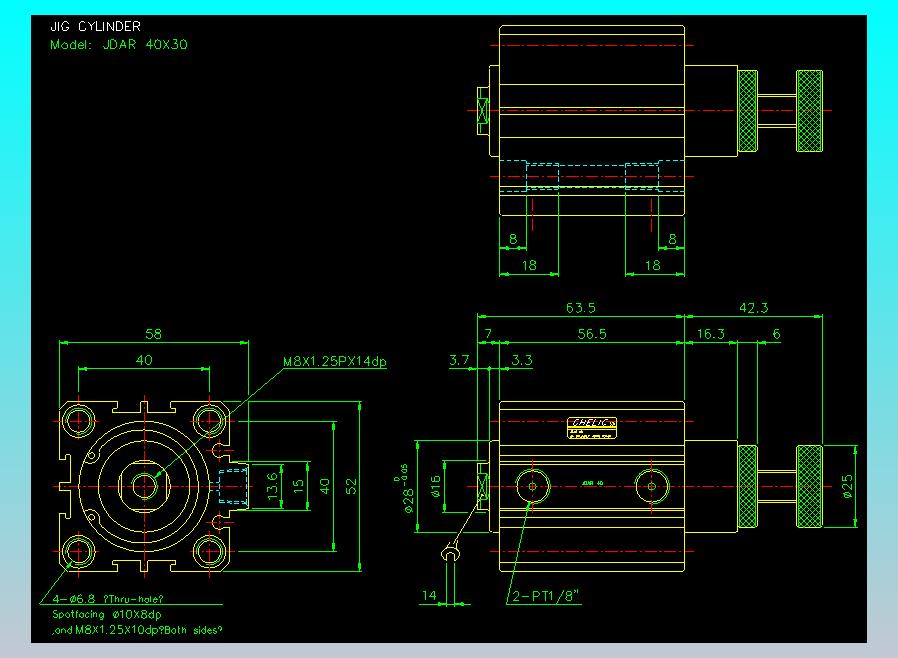Select the 'and M8X1.25X10dp?Both sides?' note line
Image resolution: width=898 pixels, height=658 pixels.
coord(137,630)
